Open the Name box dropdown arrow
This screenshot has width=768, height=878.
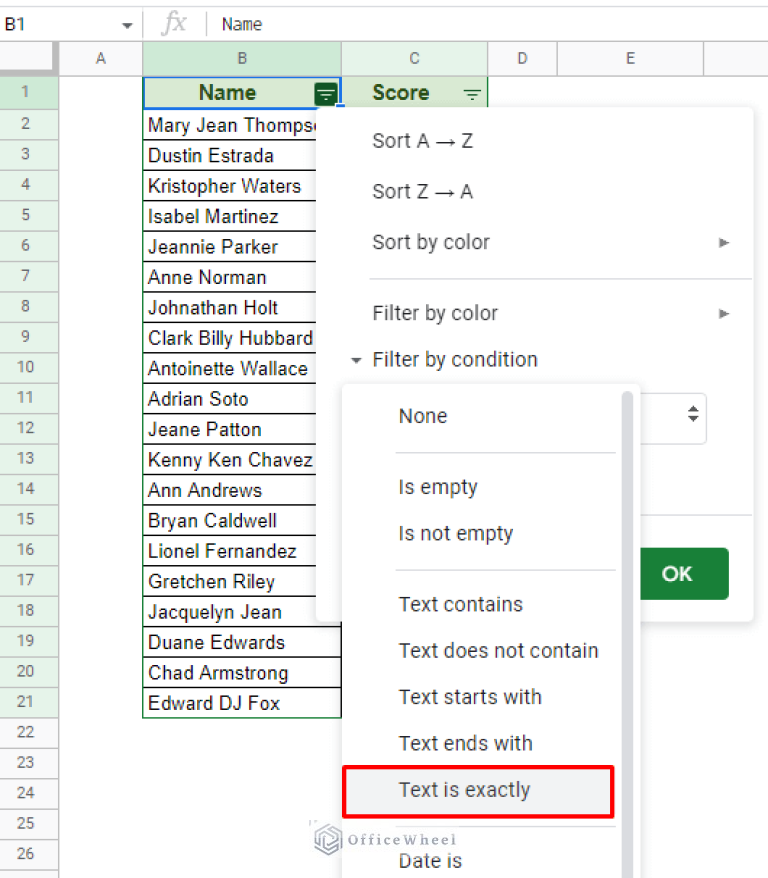click(x=126, y=23)
